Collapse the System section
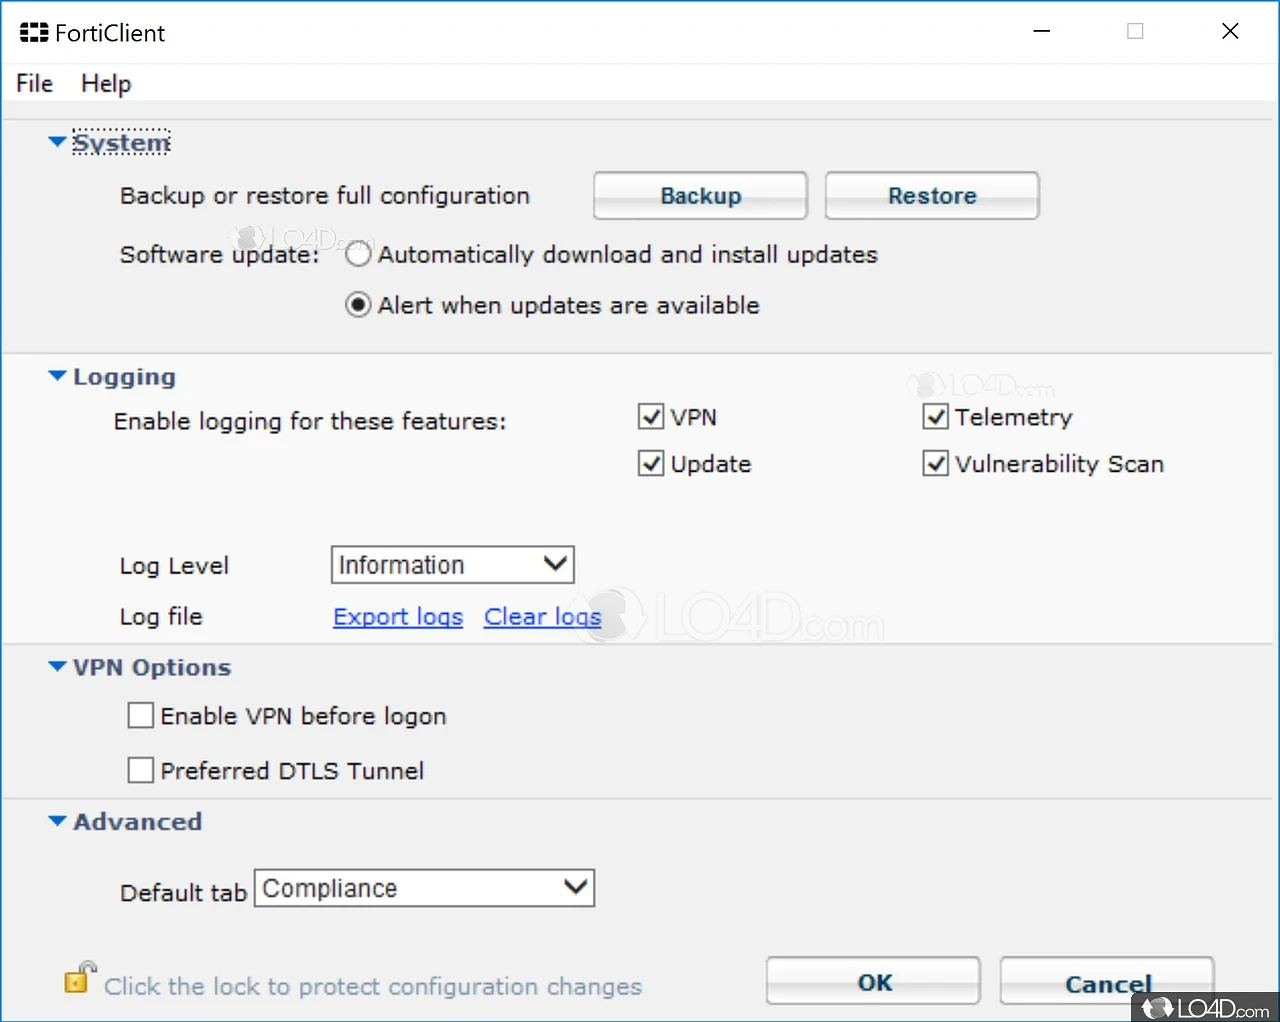The width and height of the screenshot is (1280, 1022). tap(58, 143)
